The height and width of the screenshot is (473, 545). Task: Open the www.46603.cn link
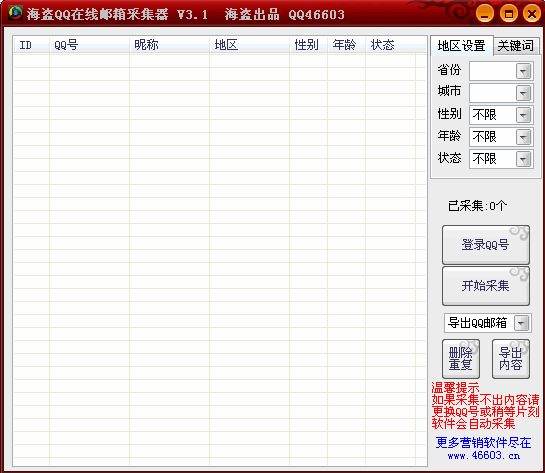(484, 455)
